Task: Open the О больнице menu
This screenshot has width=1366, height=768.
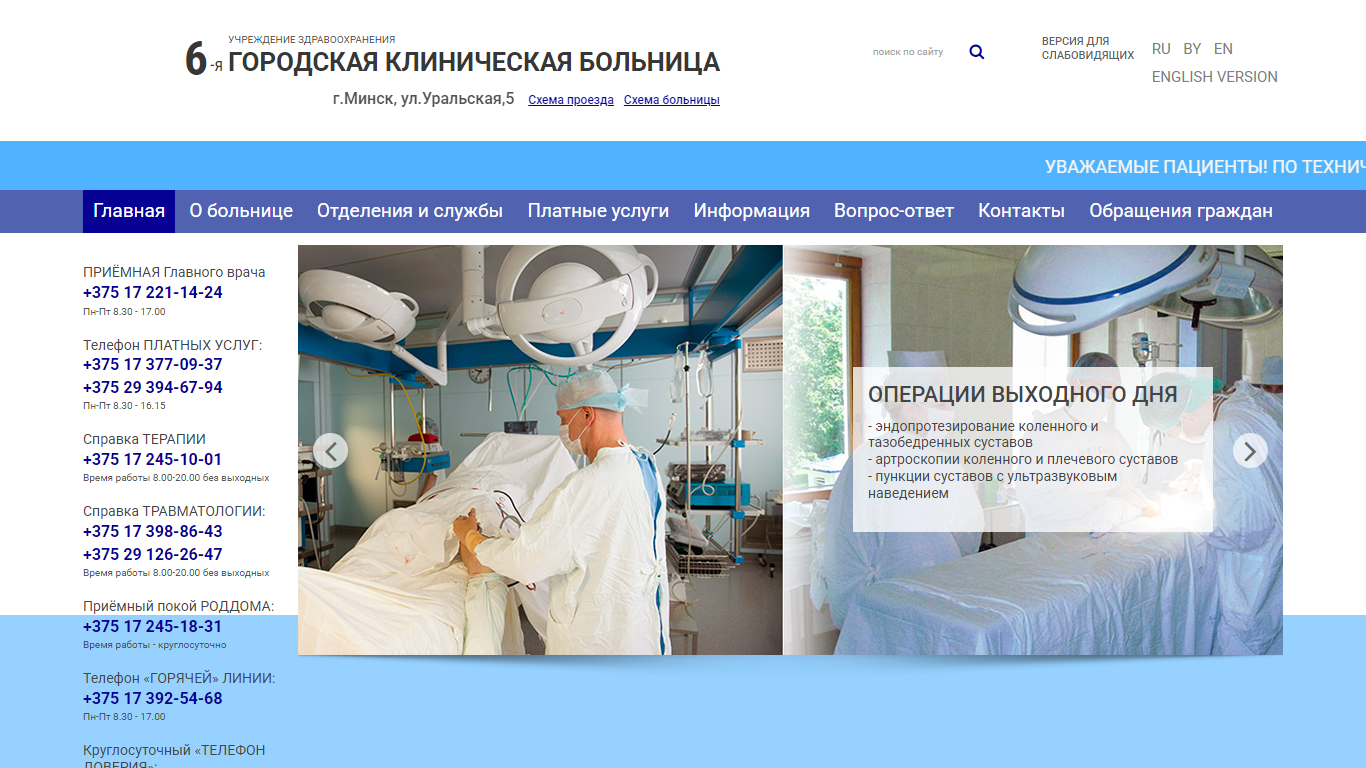Action: (x=241, y=211)
